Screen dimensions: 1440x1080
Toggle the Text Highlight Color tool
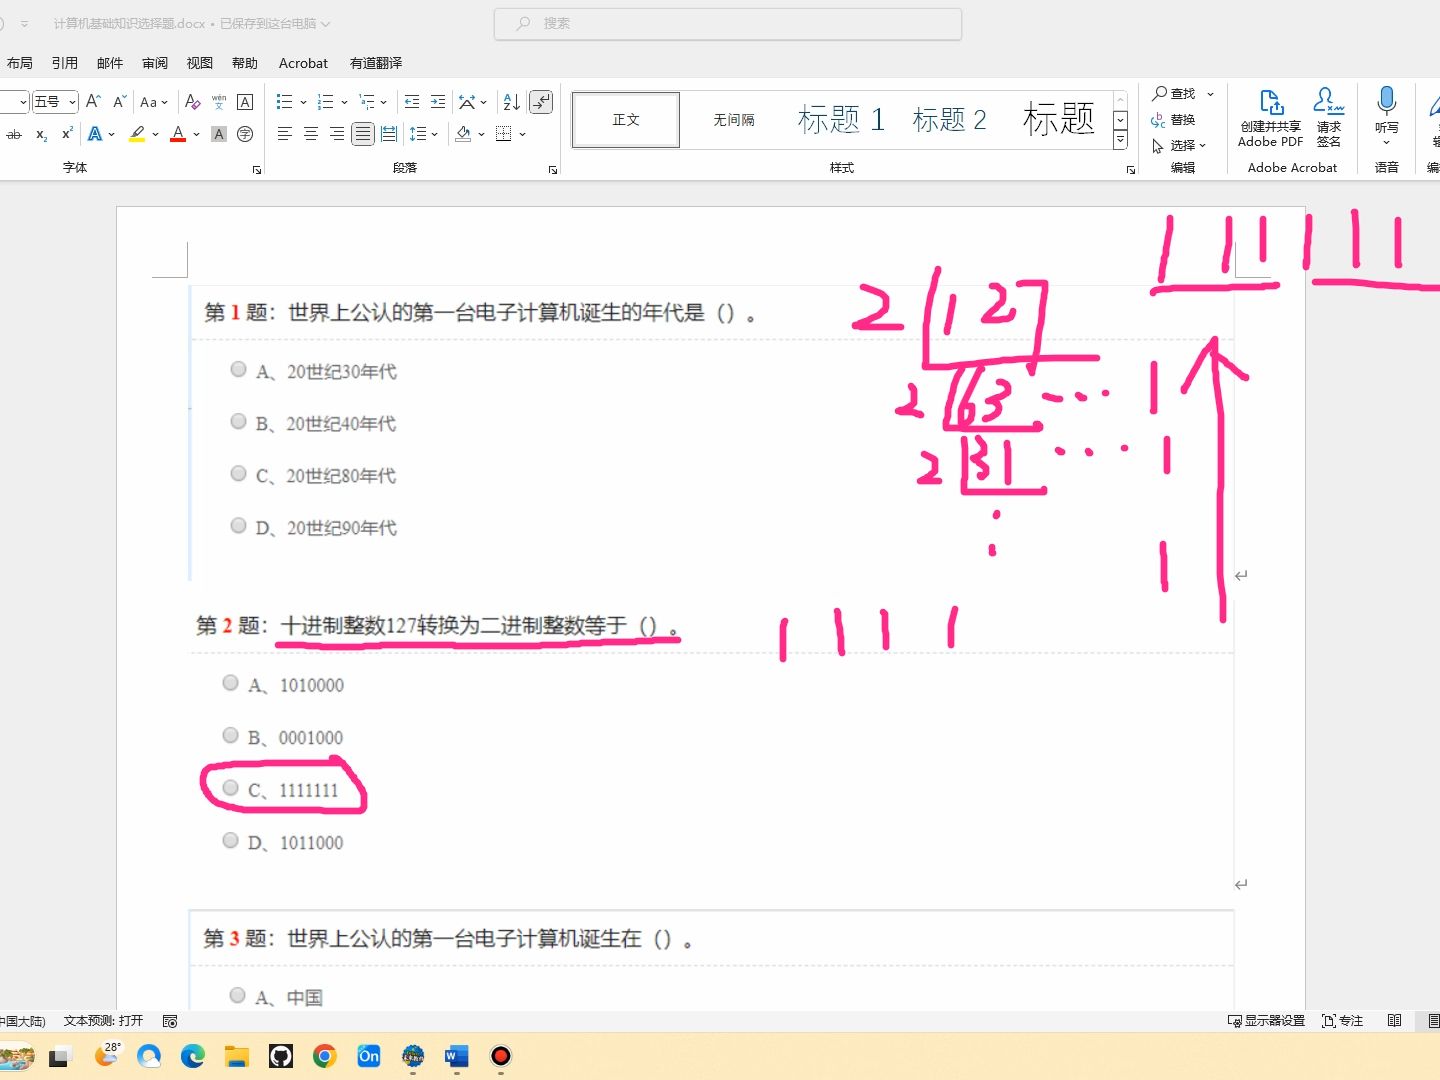[x=137, y=133]
